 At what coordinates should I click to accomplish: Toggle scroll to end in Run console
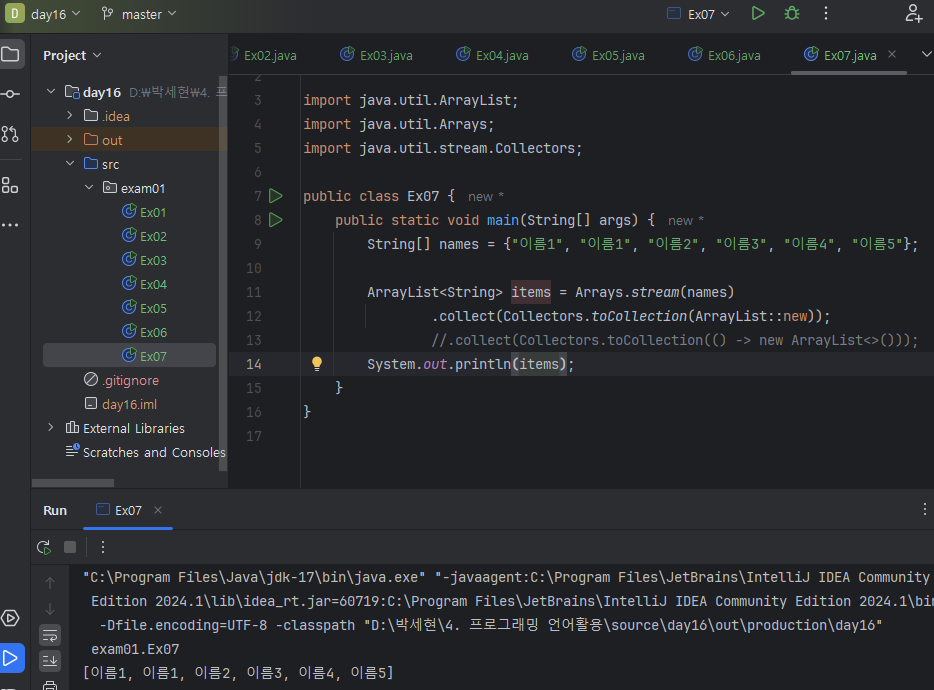pyautogui.click(x=50, y=660)
